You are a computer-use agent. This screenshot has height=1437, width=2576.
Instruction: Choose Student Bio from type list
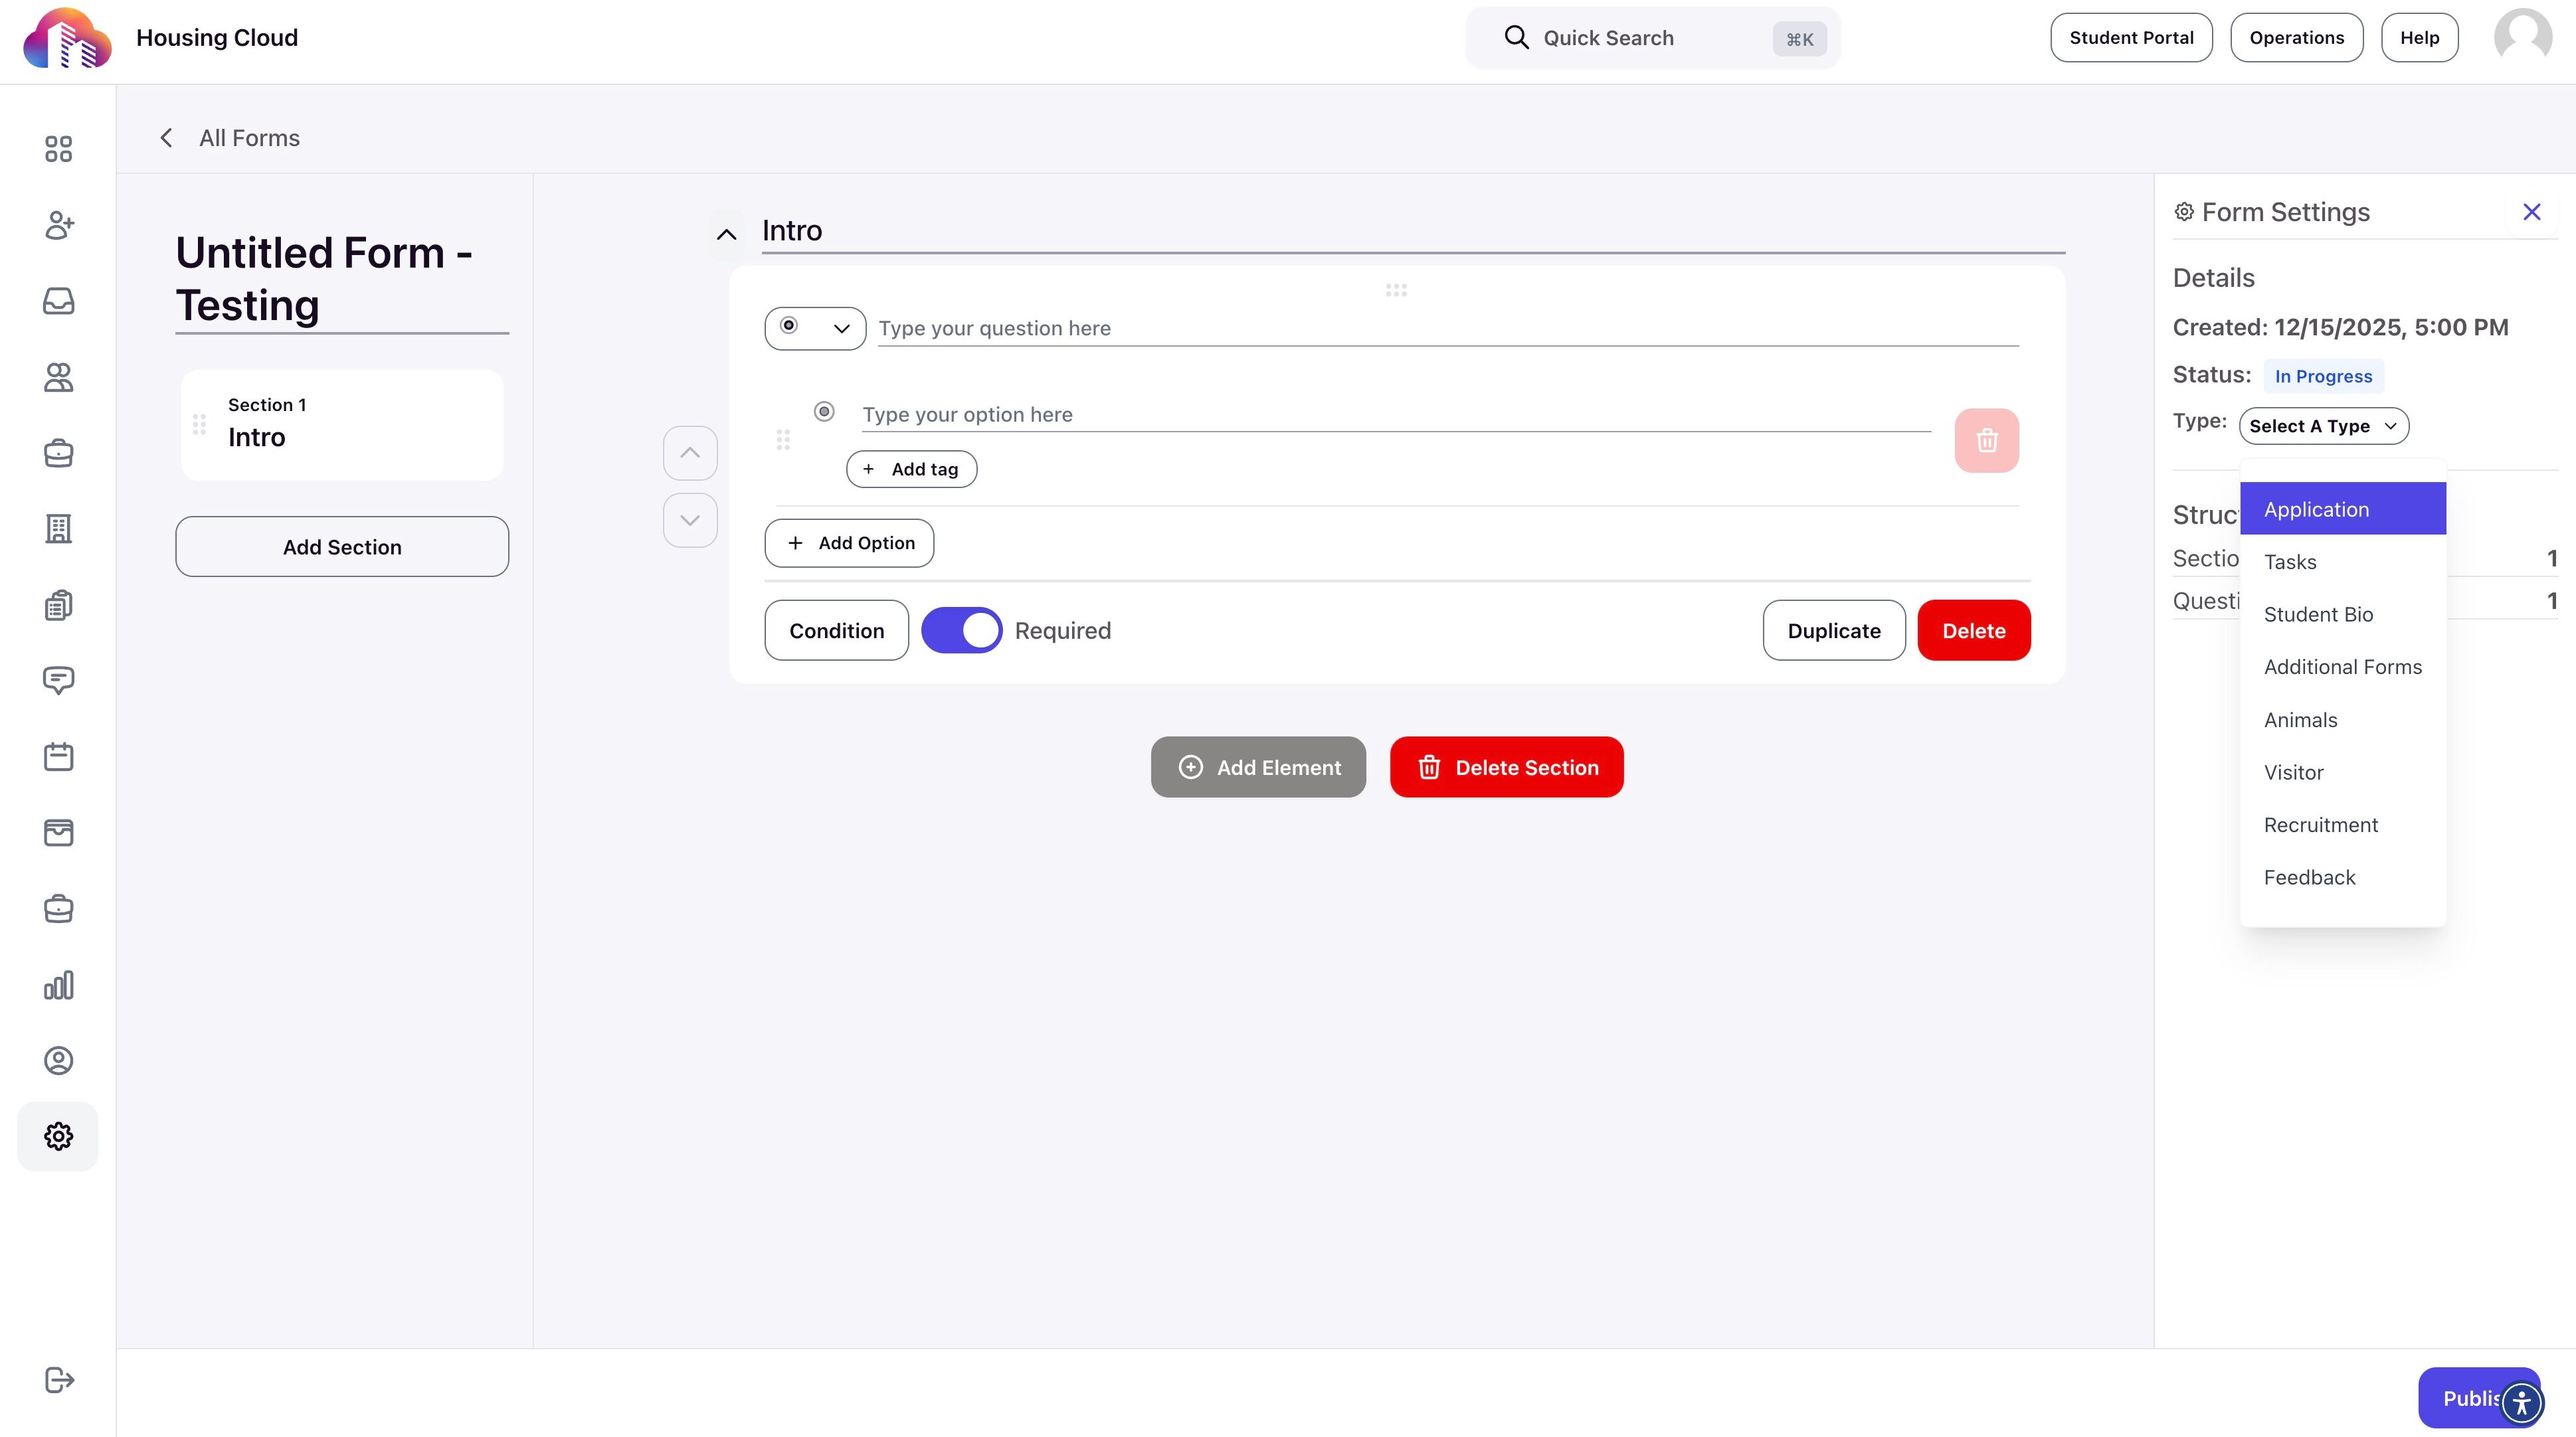click(2318, 614)
